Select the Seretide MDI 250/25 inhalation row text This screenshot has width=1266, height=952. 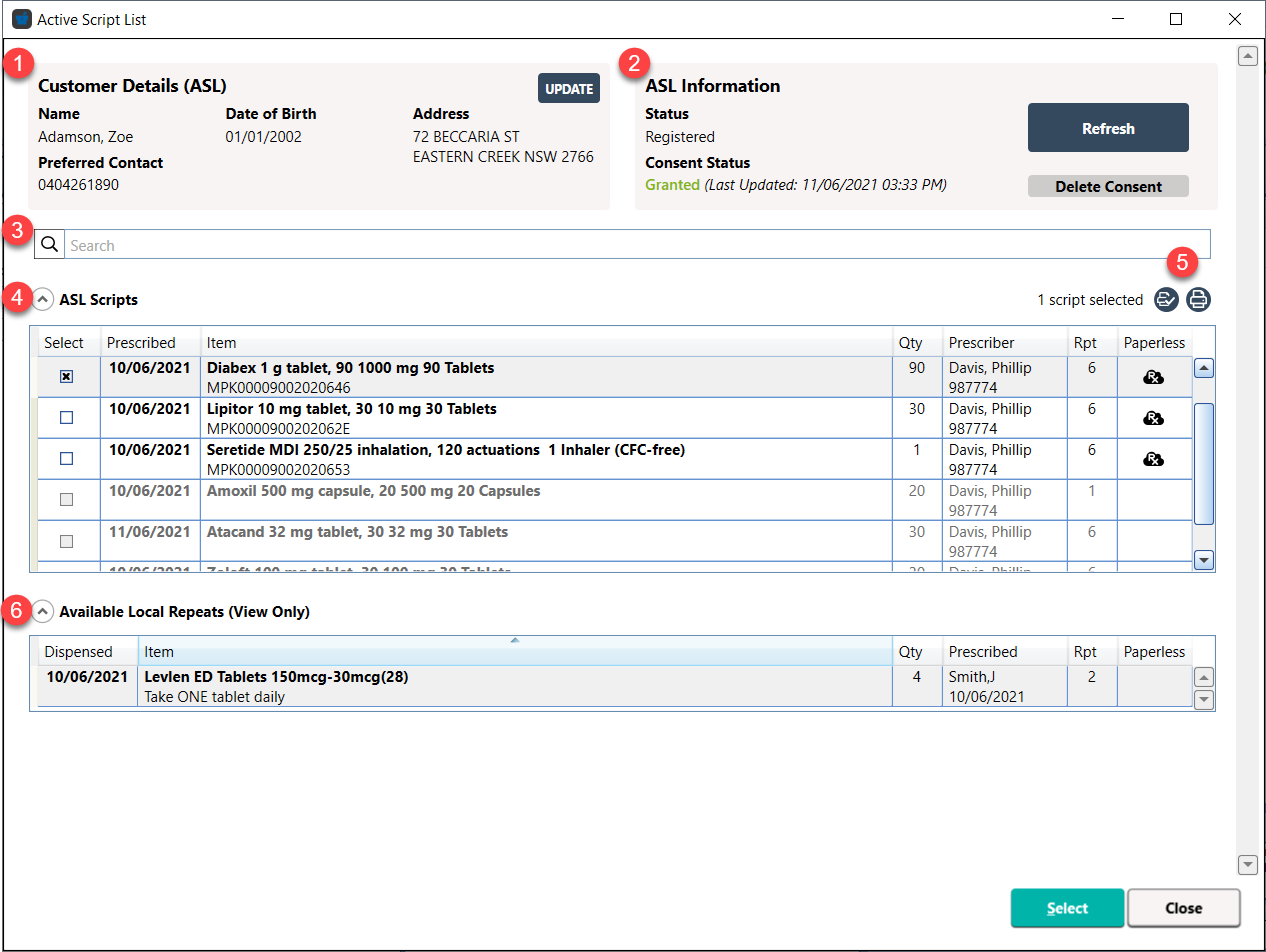coord(446,450)
